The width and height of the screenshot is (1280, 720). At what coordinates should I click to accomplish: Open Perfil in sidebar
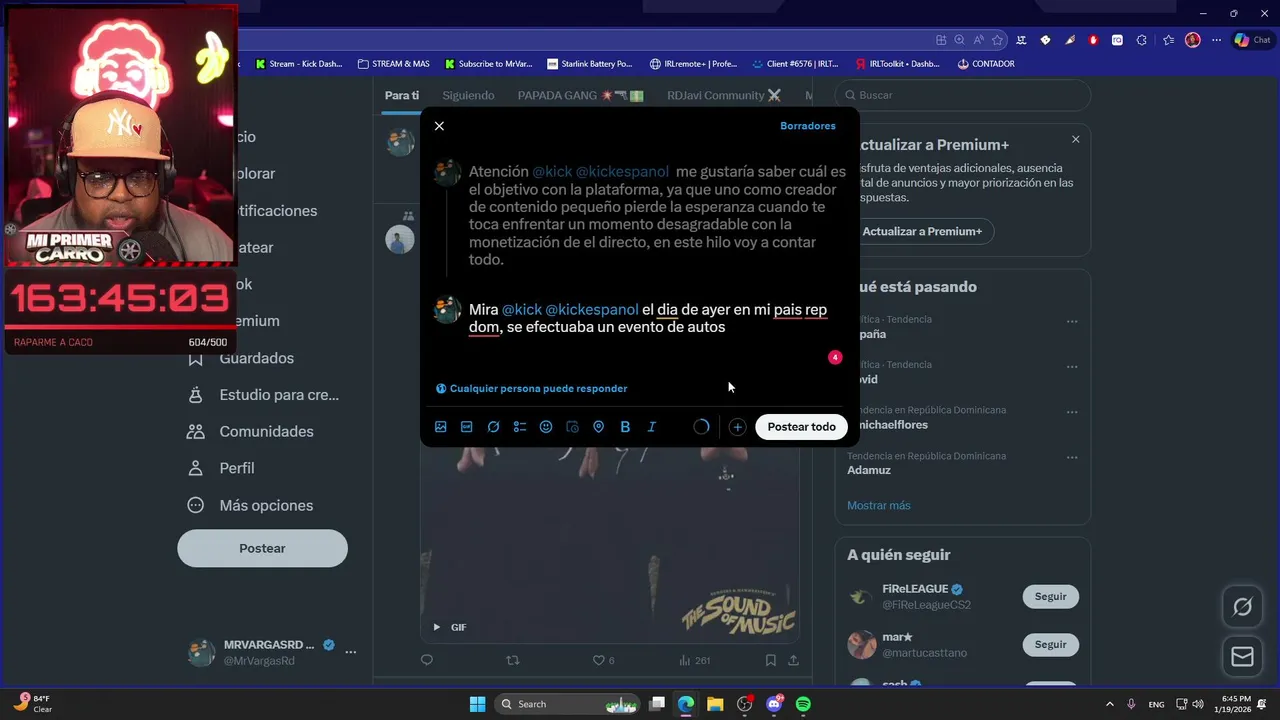click(222, 468)
